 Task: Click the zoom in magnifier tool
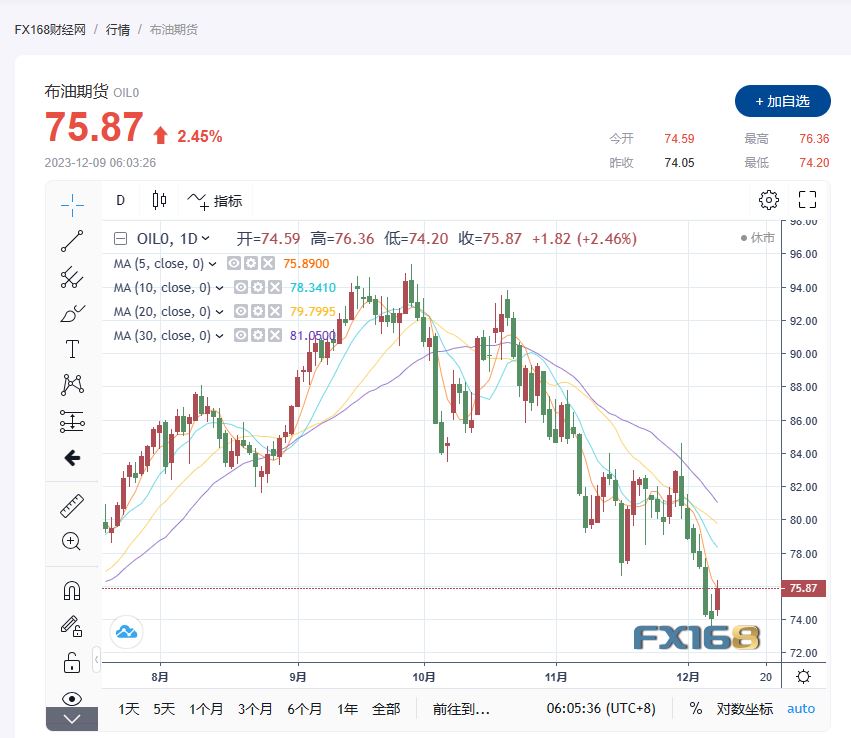72,541
